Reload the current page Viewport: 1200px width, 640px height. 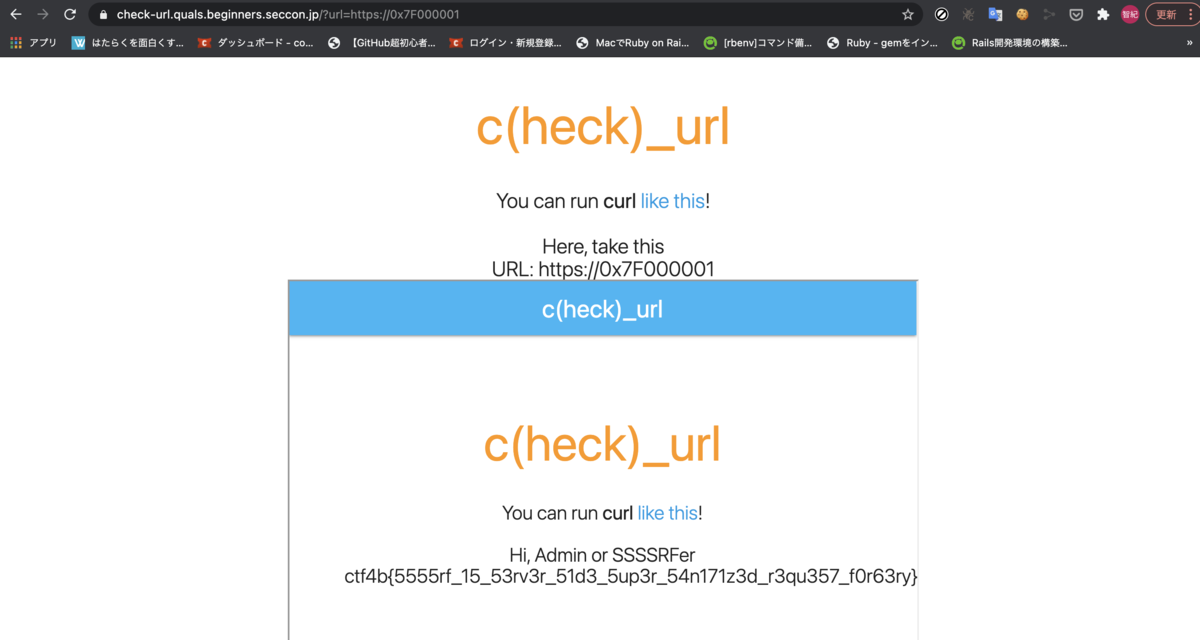pyautogui.click(x=69, y=15)
